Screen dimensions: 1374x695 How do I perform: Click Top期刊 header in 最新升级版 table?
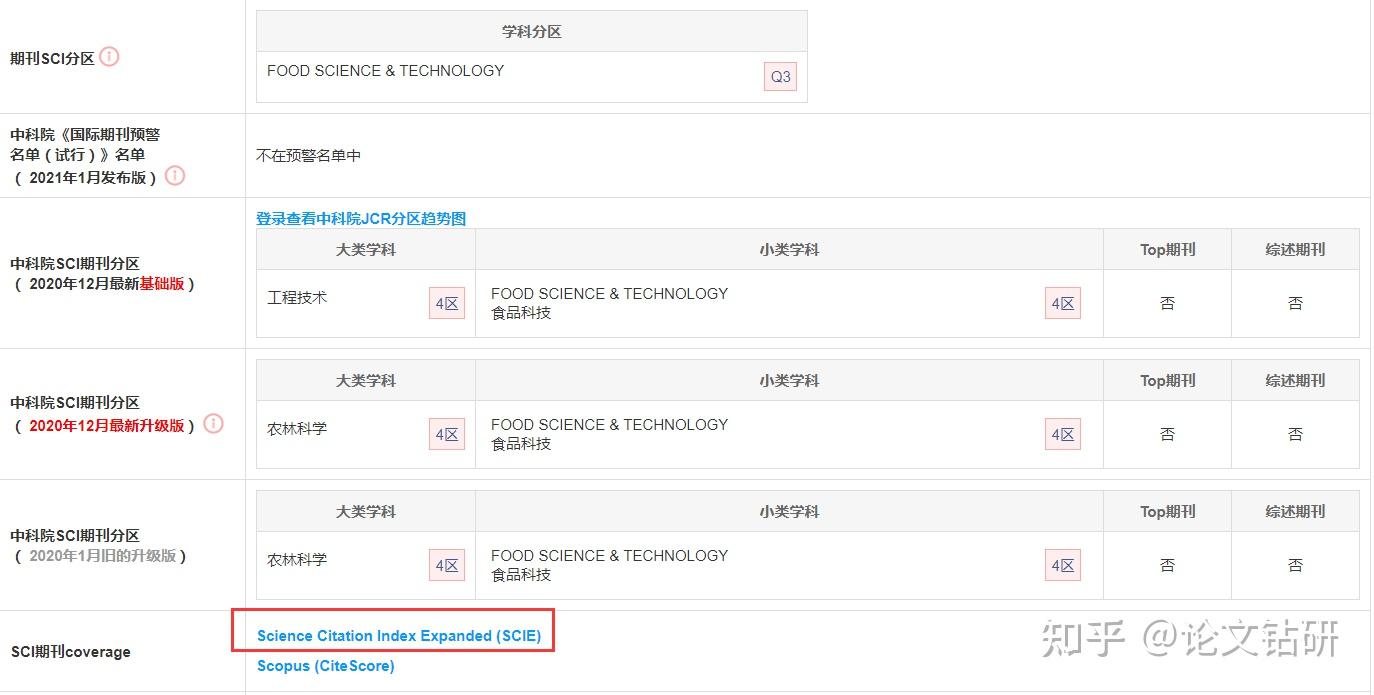[x=1168, y=380]
